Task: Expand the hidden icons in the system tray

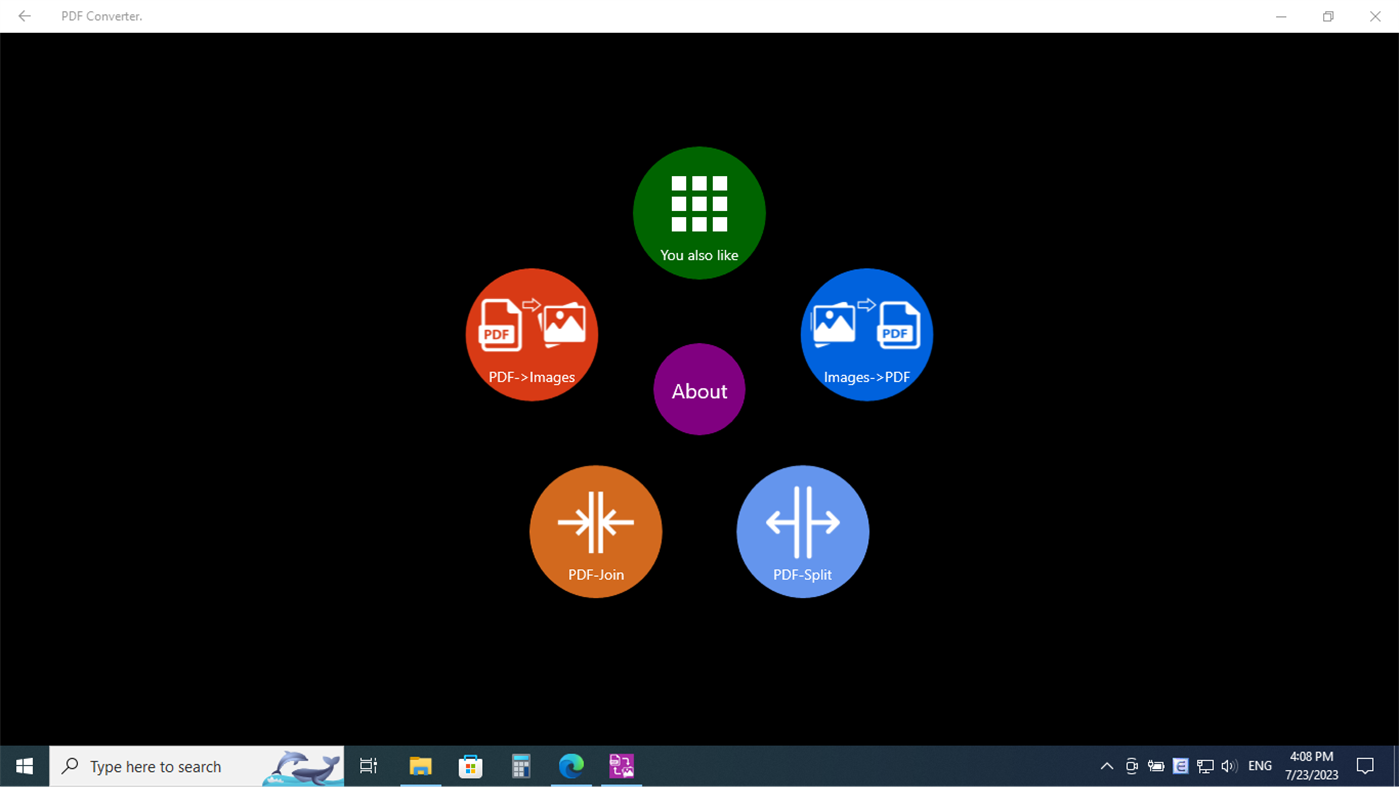Action: (1106, 766)
